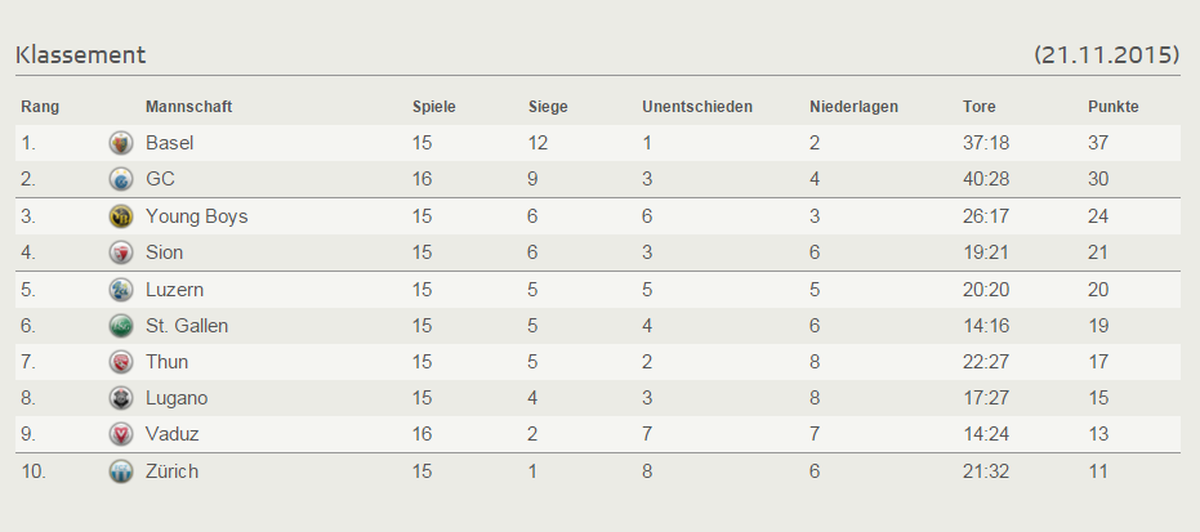The image size is (1200, 532).
Task: Click the Siege column header
Action: tap(548, 107)
